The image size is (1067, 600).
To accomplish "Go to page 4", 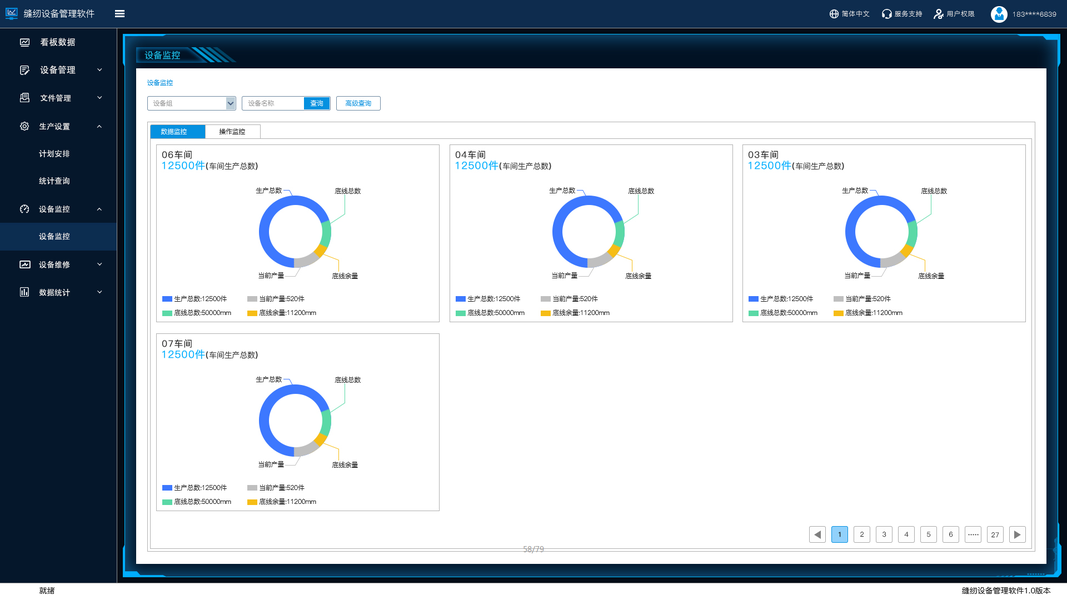I will 906,535.
